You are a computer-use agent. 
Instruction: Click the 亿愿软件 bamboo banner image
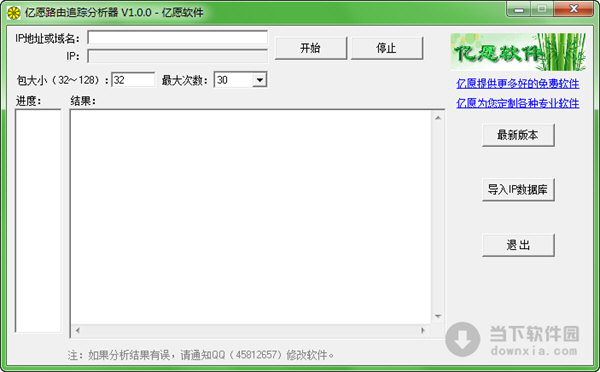pos(518,52)
